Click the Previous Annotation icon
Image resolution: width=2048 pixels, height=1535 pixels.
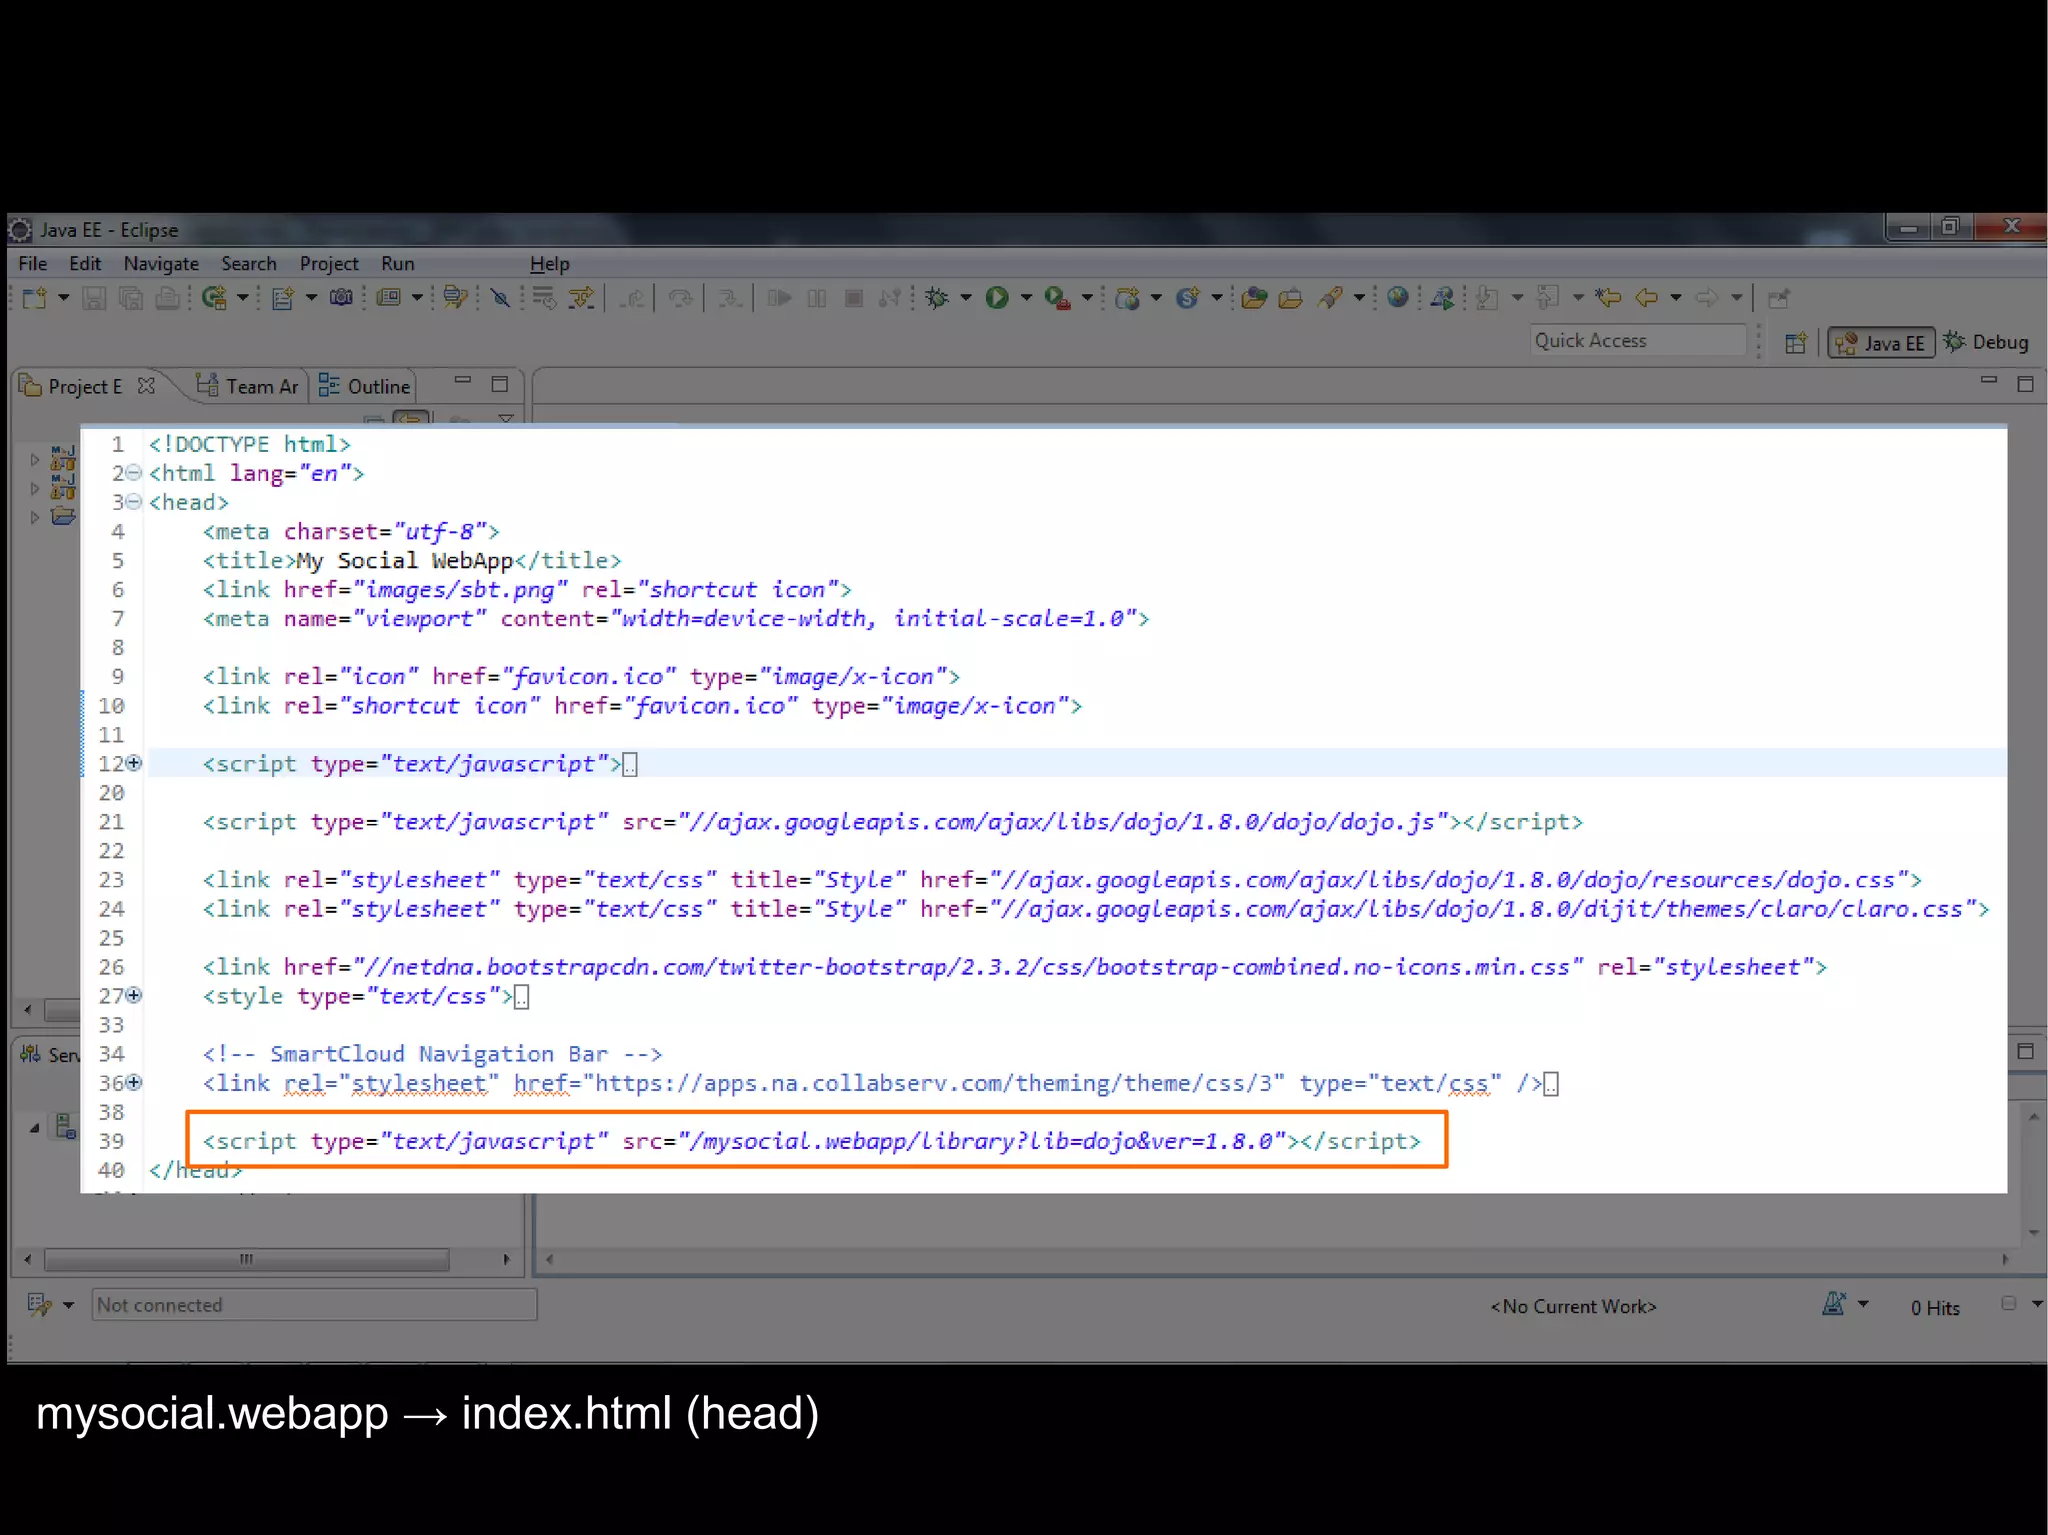click(x=1548, y=298)
